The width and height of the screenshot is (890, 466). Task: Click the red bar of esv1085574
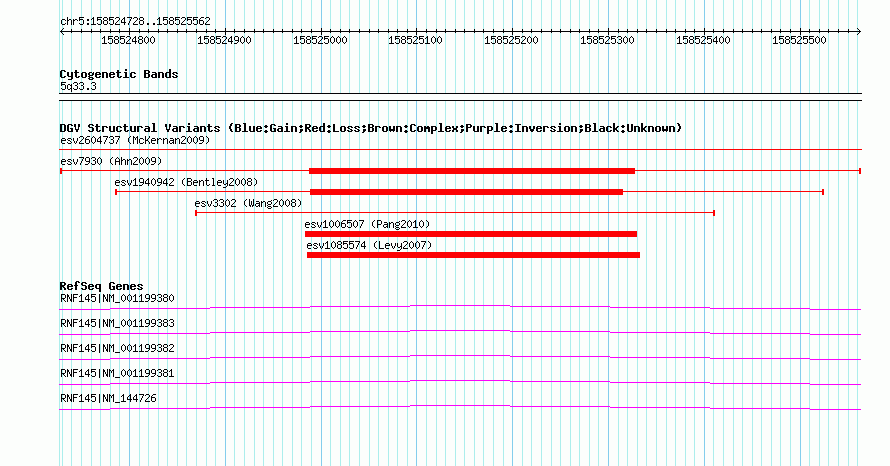click(x=473, y=255)
